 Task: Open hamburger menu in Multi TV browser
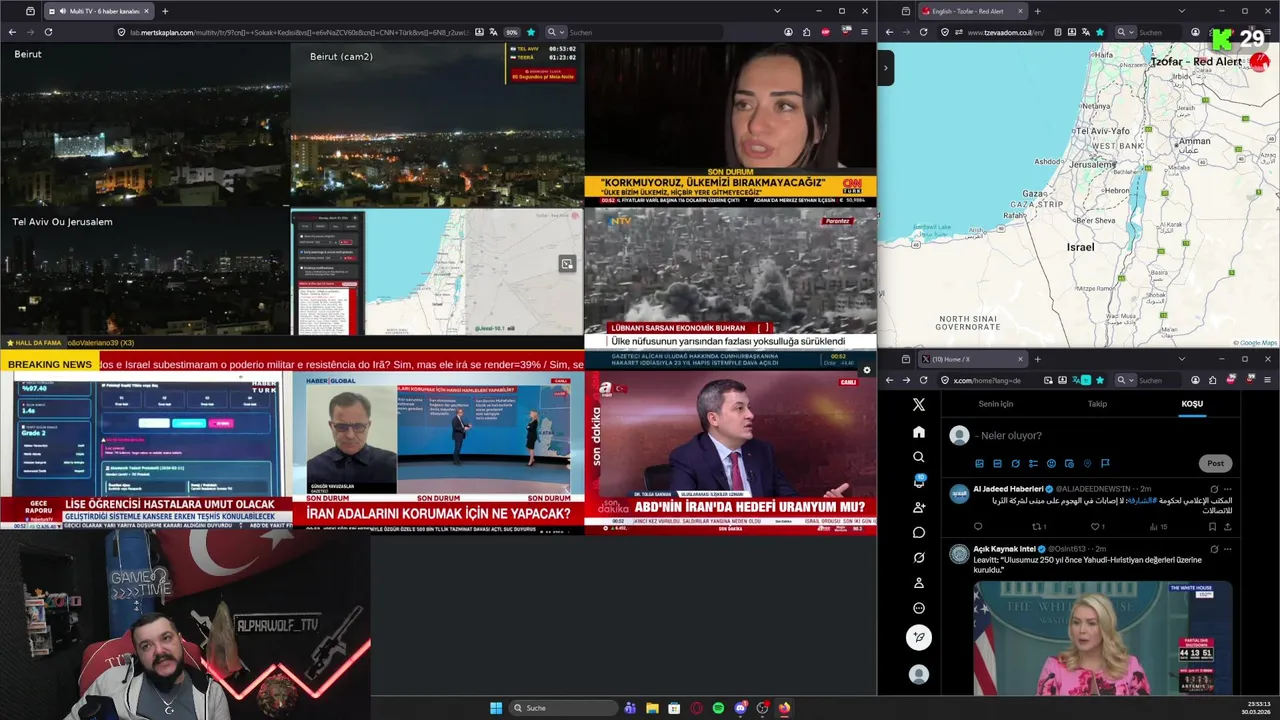pos(864,32)
